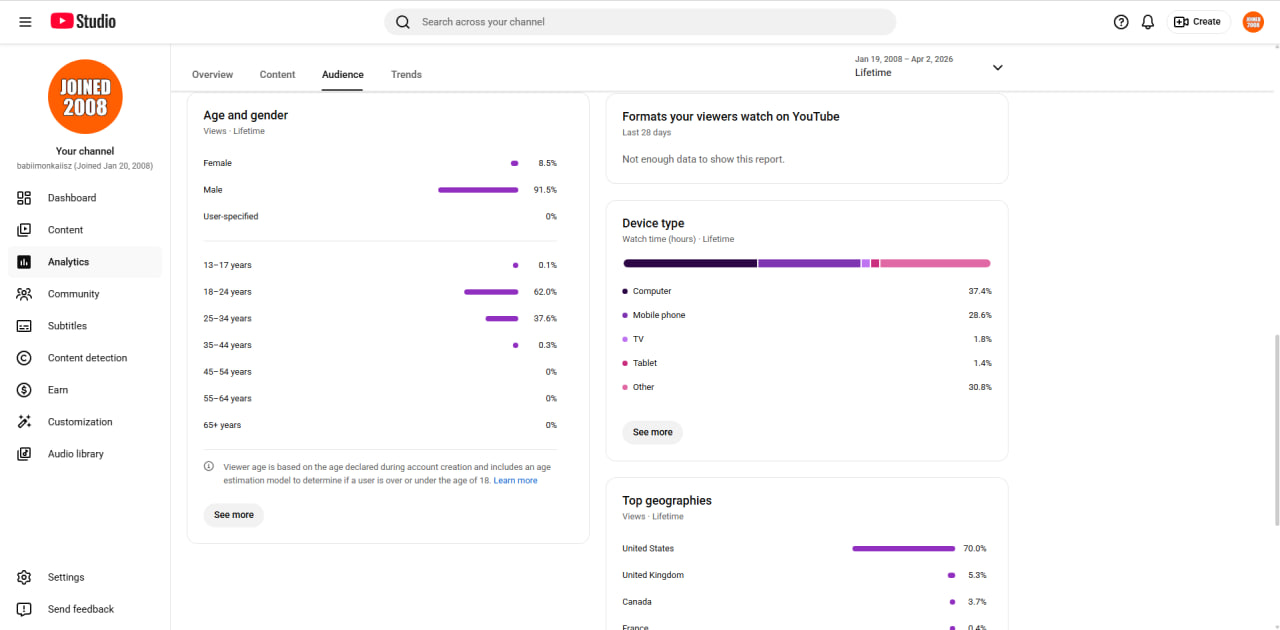
Task: Click the Dashboard sidebar icon
Action: [x=24, y=198]
